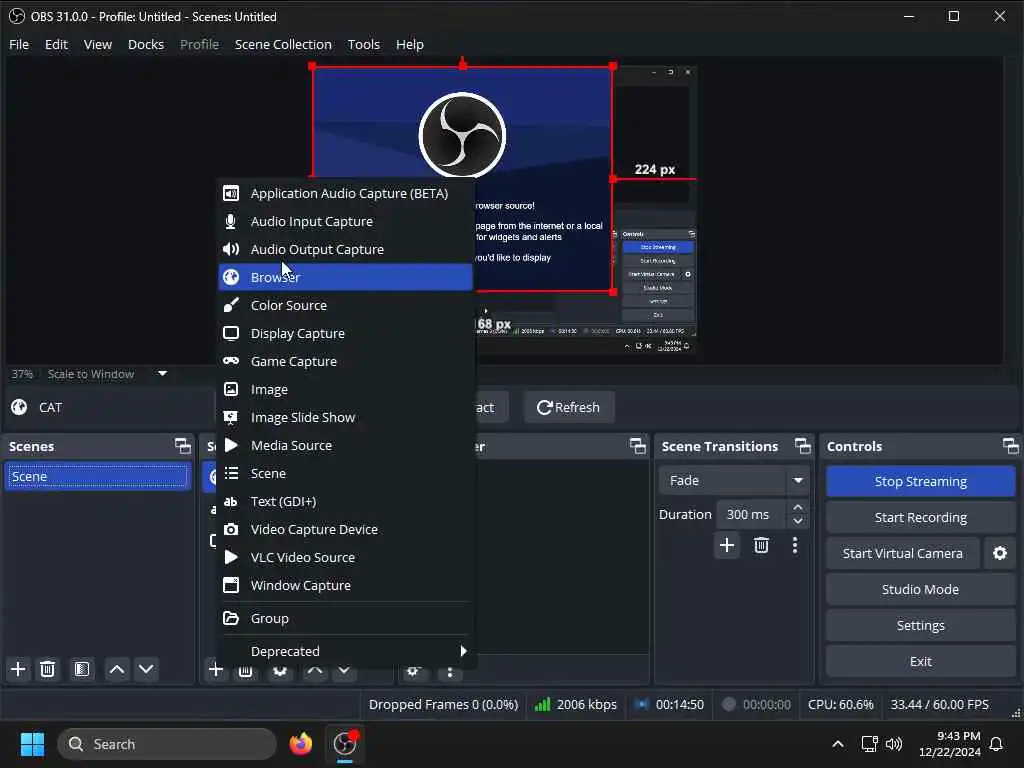Choose Scene from the source menu
The height and width of the screenshot is (768, 1024).
(x=345, y=473)
